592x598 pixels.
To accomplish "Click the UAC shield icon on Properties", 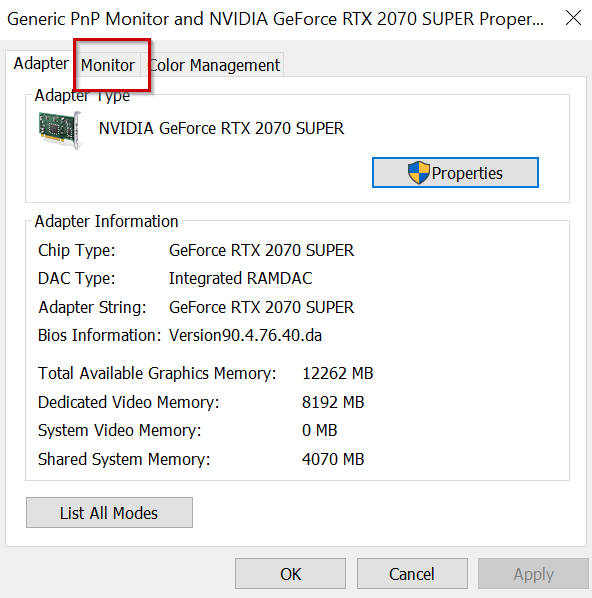I will click(x=418, y=173).
